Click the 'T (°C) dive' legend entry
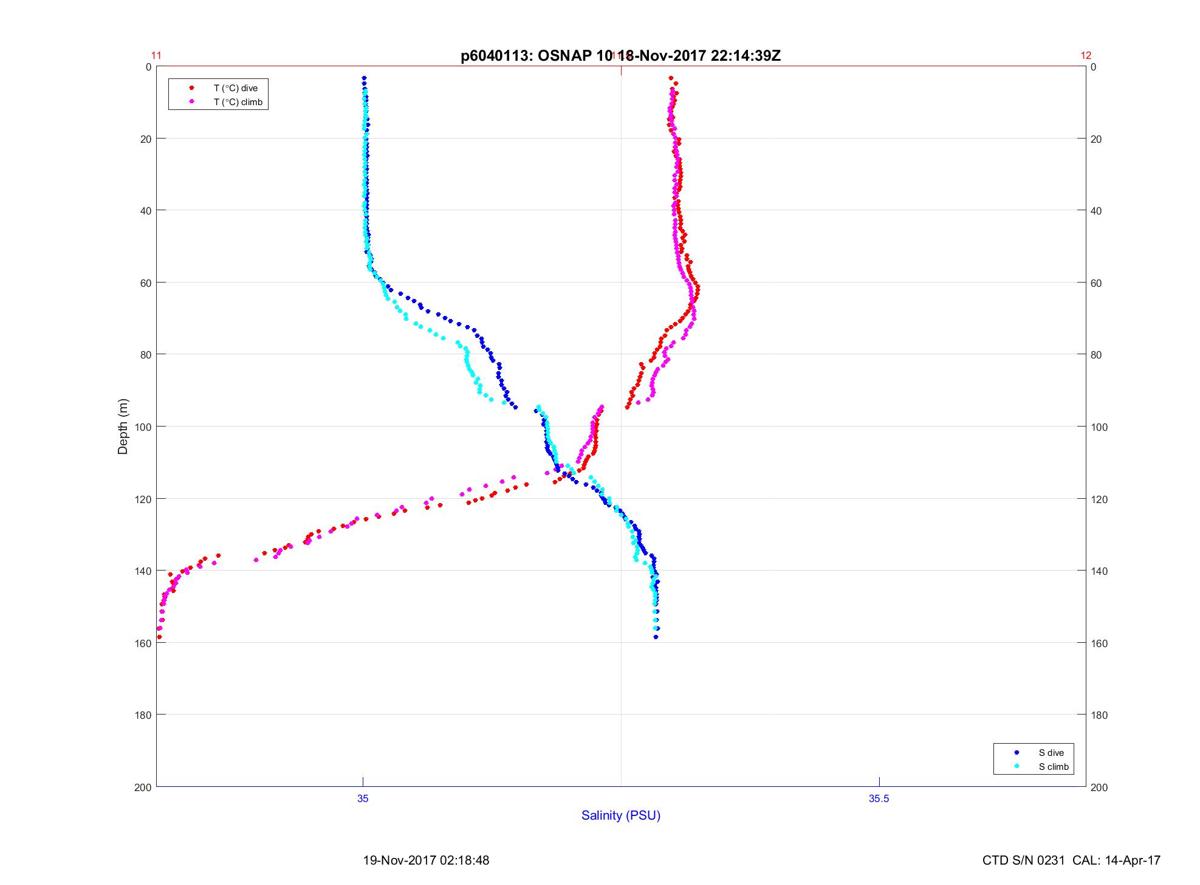 coord(235,88)
